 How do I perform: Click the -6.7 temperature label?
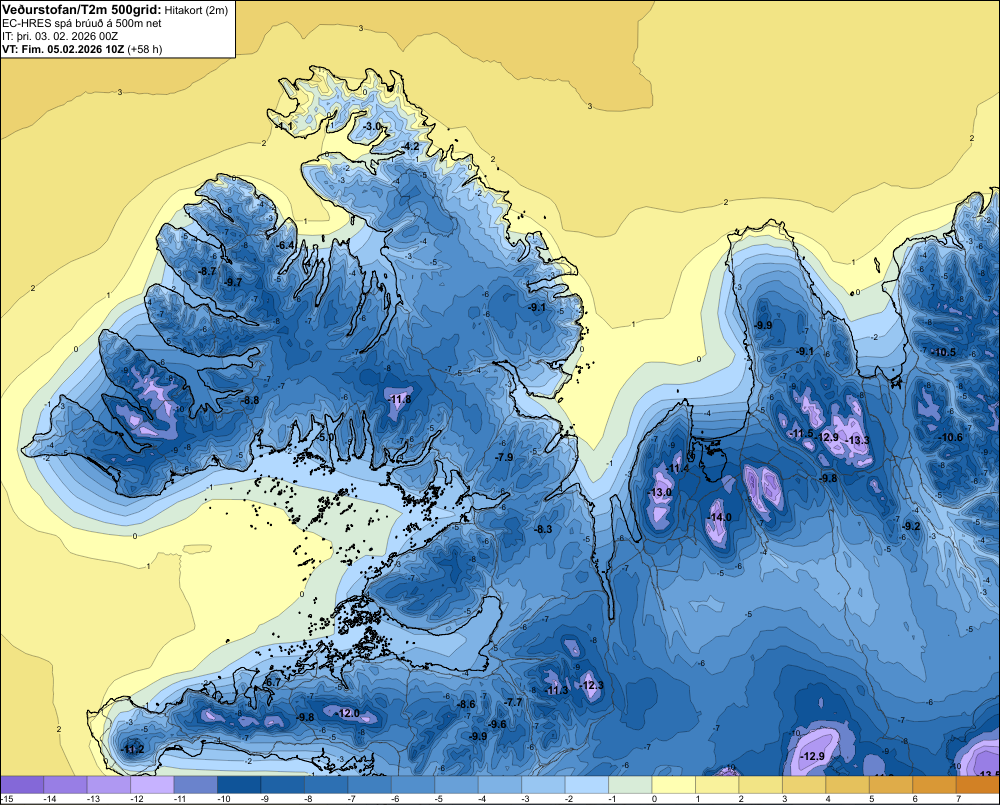pos(272,682)
